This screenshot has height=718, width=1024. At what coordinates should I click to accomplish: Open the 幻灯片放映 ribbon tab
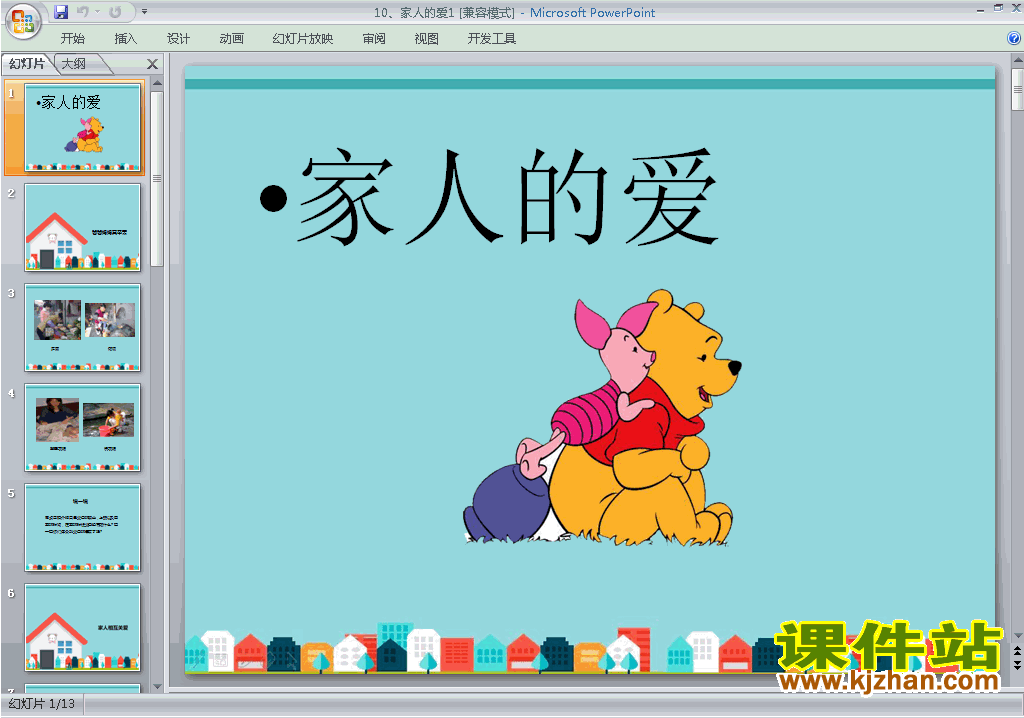pos(302,39)
